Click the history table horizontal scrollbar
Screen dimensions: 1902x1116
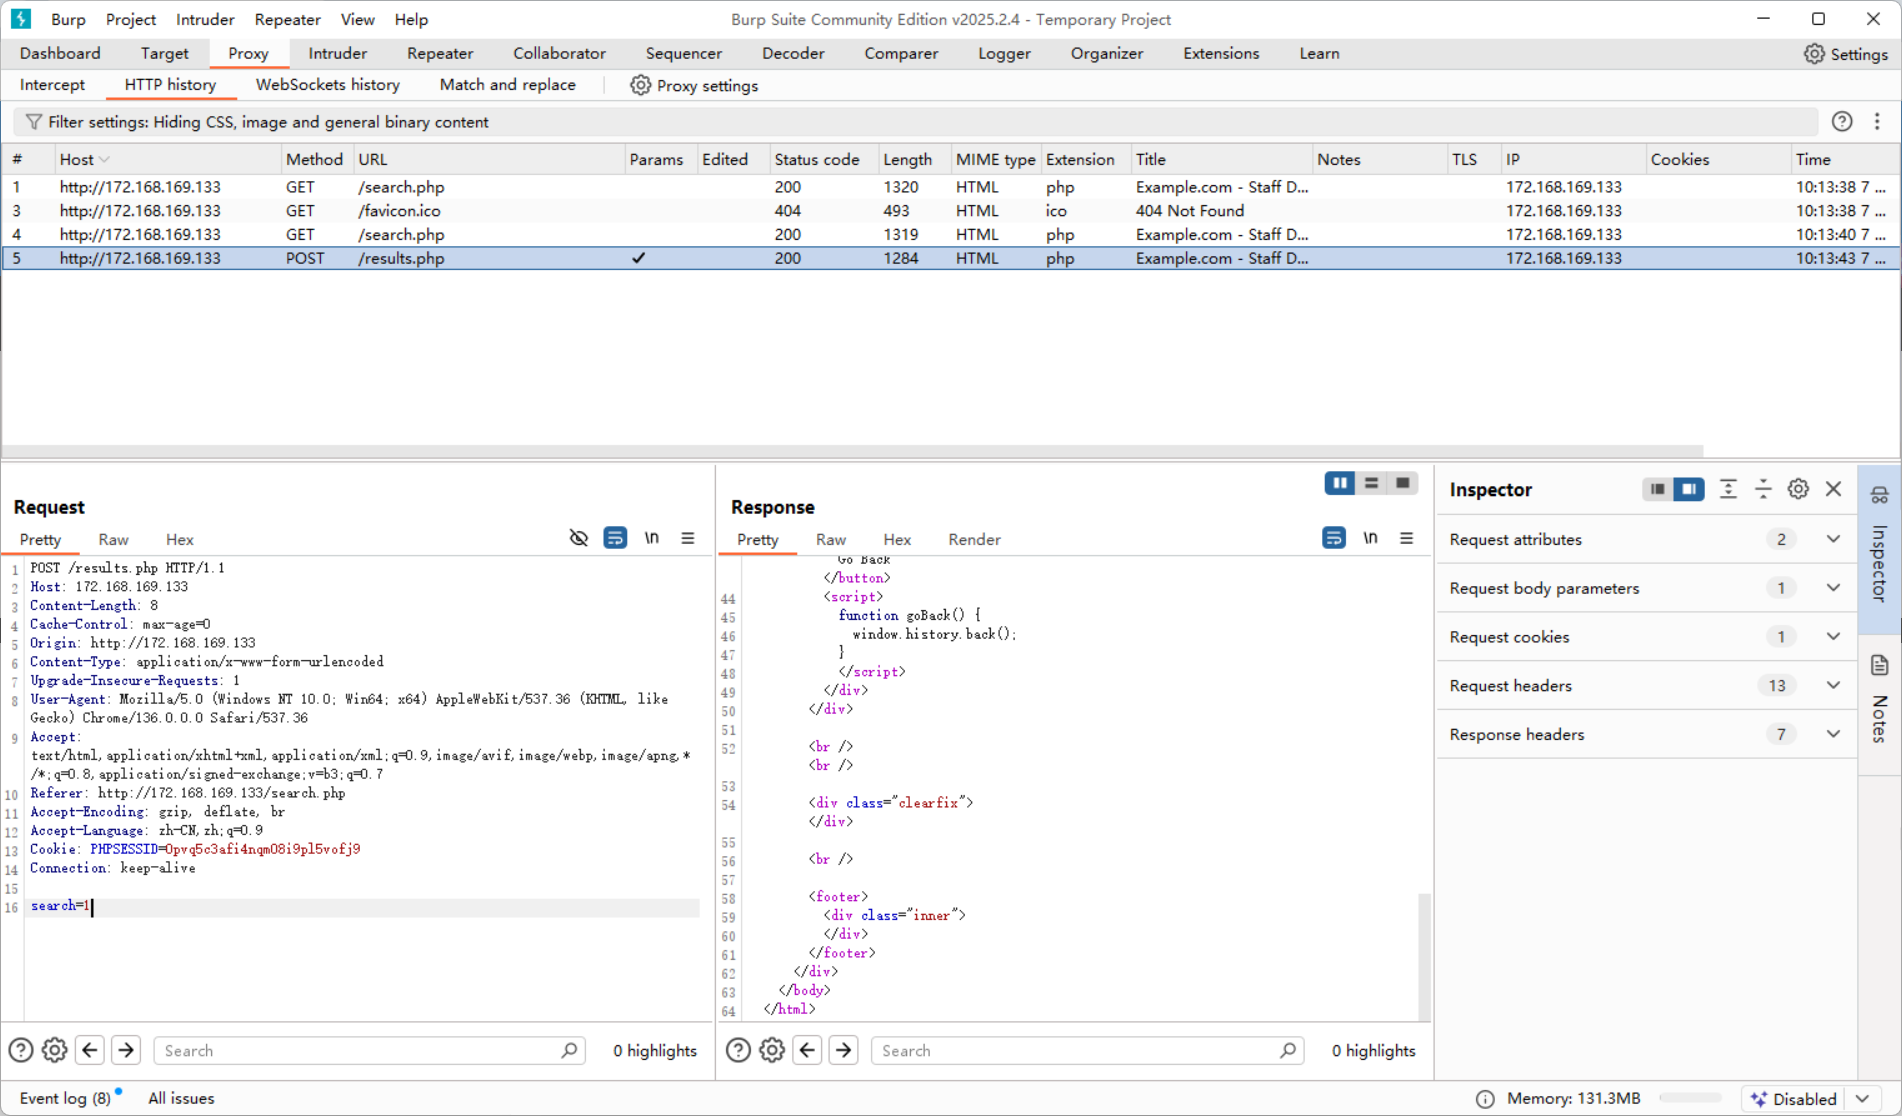pyautogui.click(x=852, y=451)
